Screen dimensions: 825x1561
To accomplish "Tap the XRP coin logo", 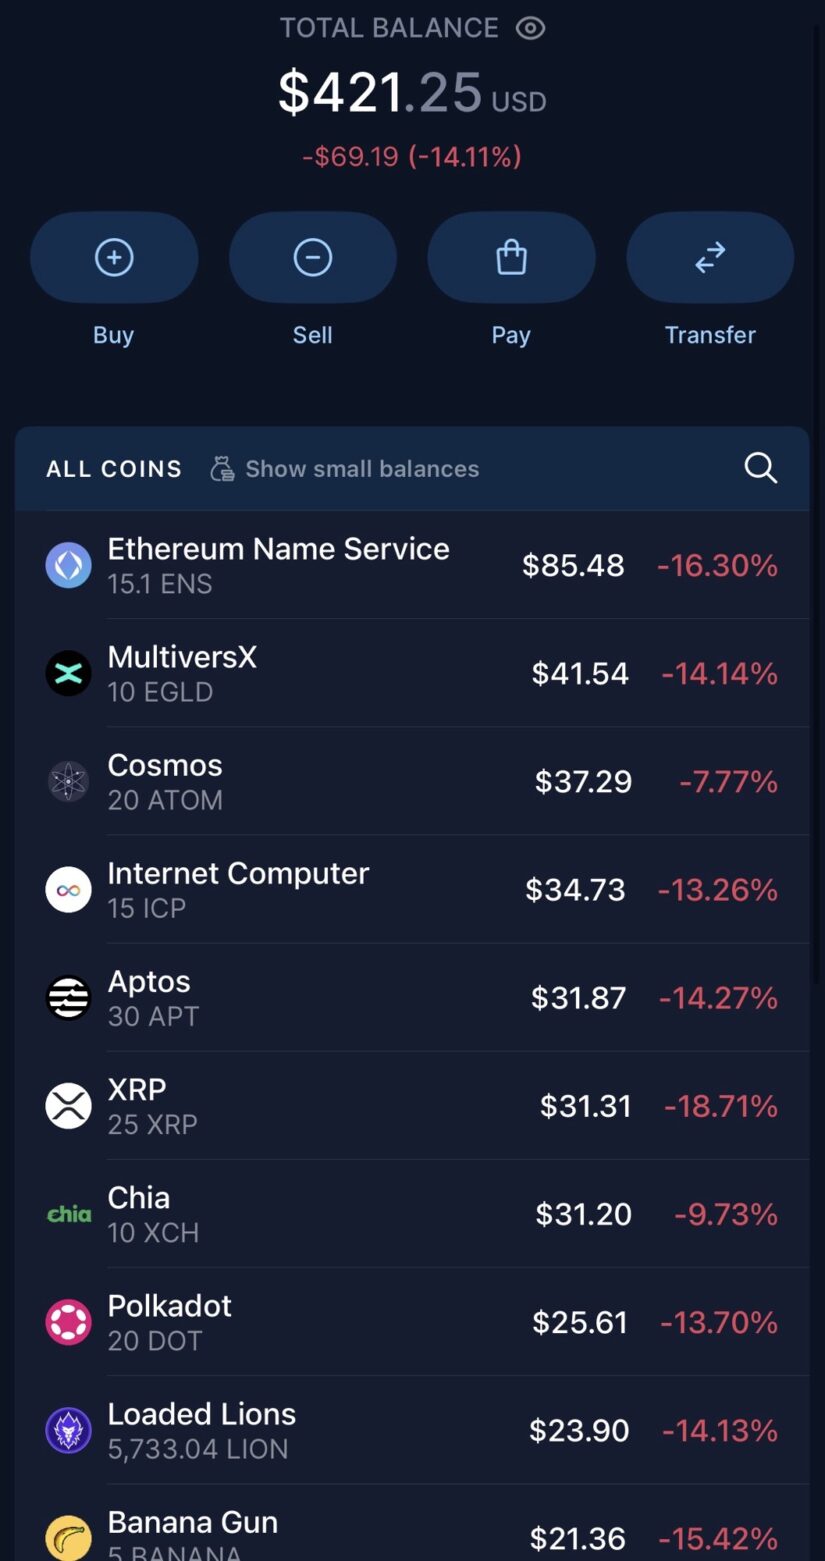I will point(69,1105).
